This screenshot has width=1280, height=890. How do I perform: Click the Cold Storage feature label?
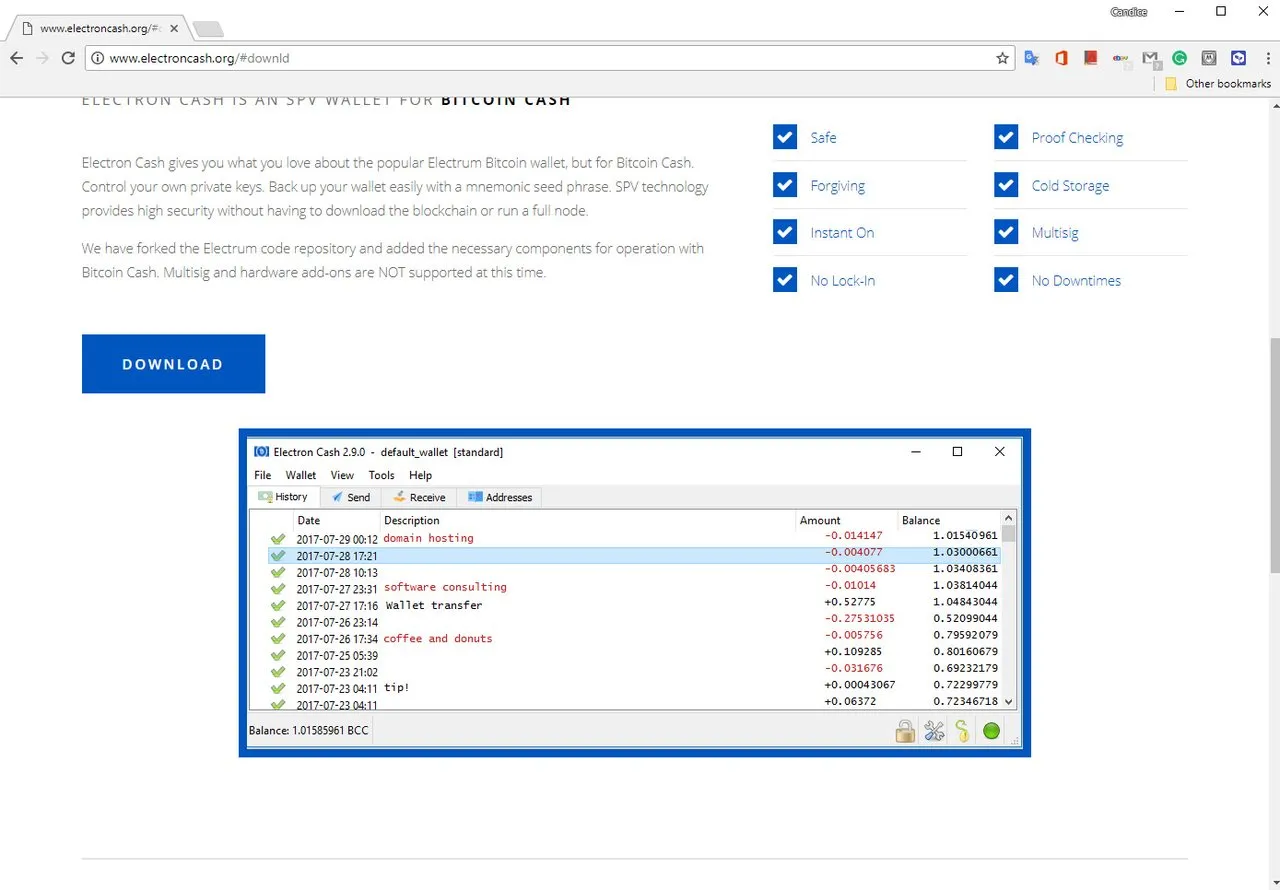(1070, 186)
